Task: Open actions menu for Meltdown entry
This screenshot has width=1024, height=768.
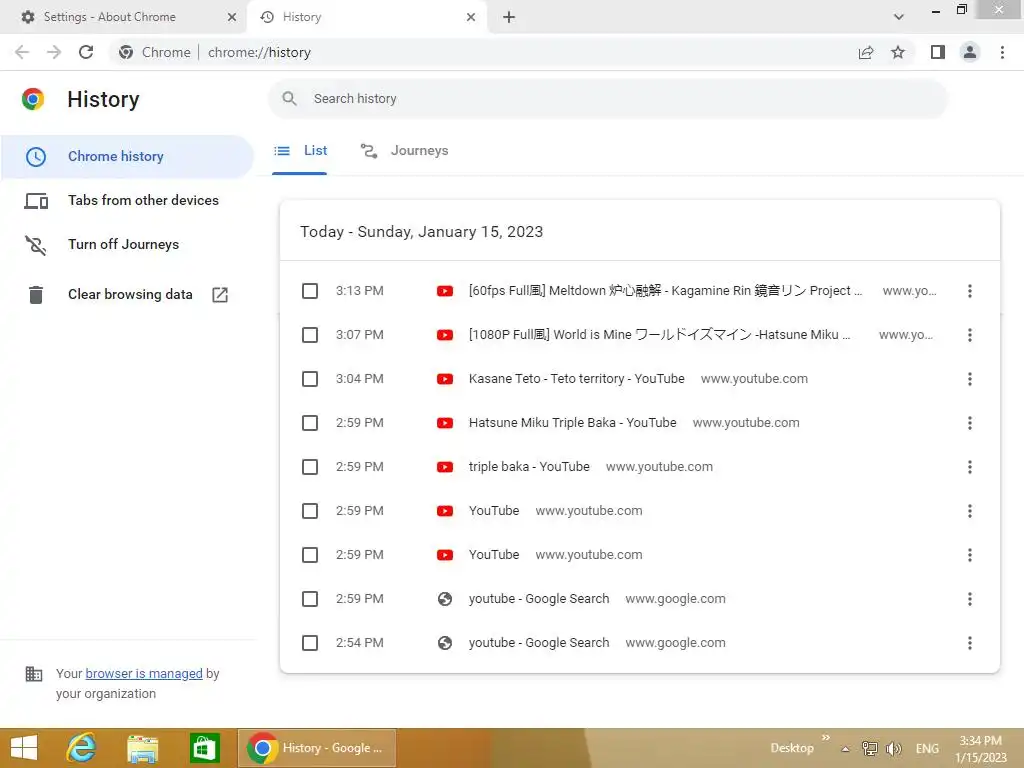Action: (x=970, y=291)
